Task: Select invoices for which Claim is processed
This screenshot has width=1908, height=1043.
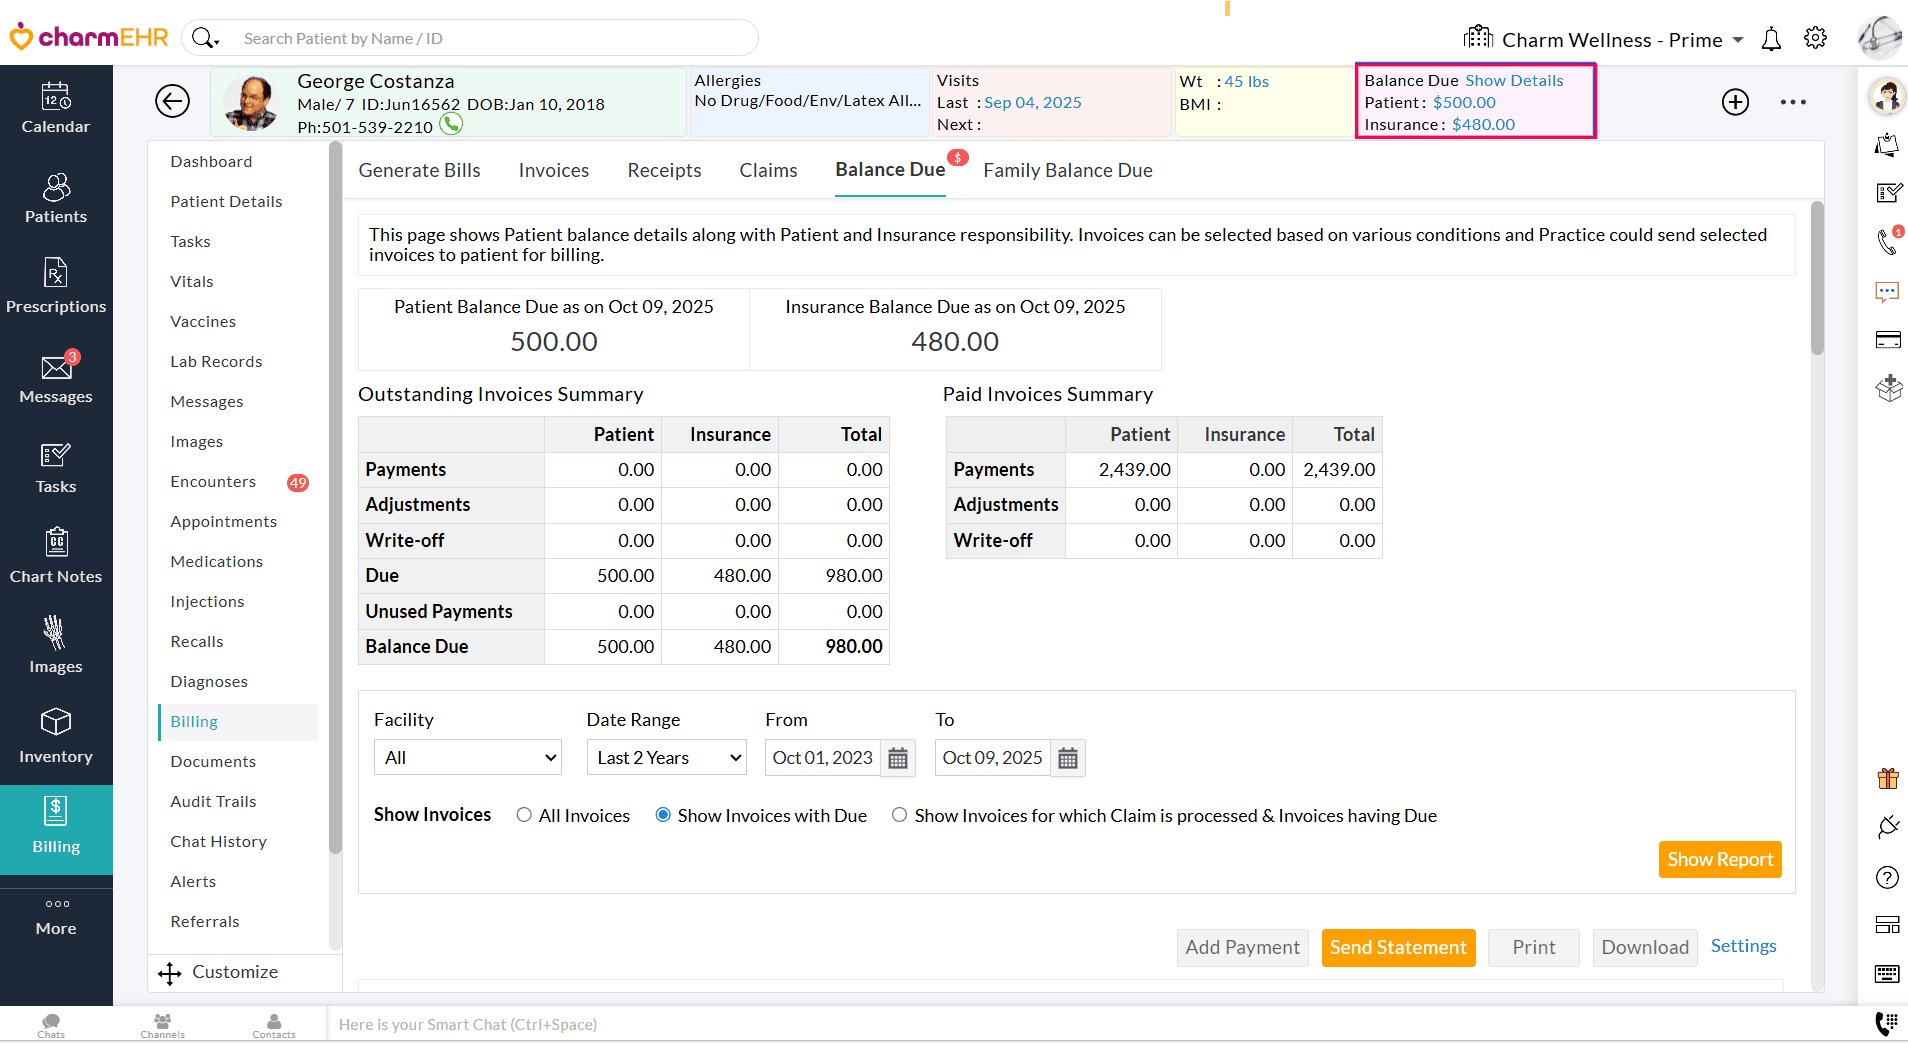Action: click(900, 815)
